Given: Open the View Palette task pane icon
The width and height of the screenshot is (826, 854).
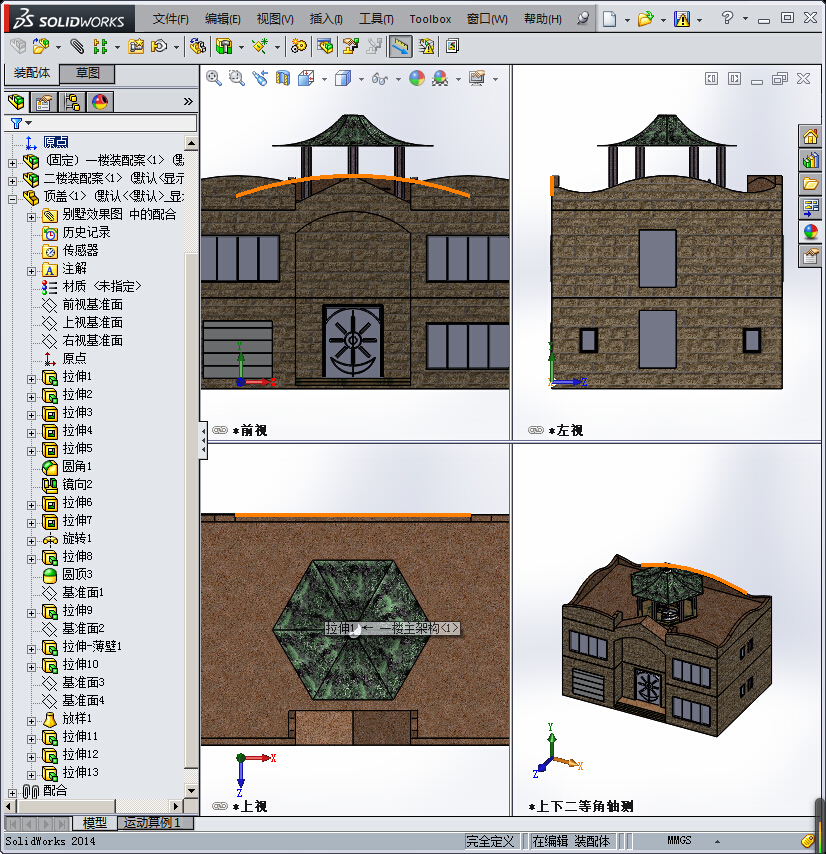Looking at the screenshot, I should pyautogui.click(x=810, y=208).
